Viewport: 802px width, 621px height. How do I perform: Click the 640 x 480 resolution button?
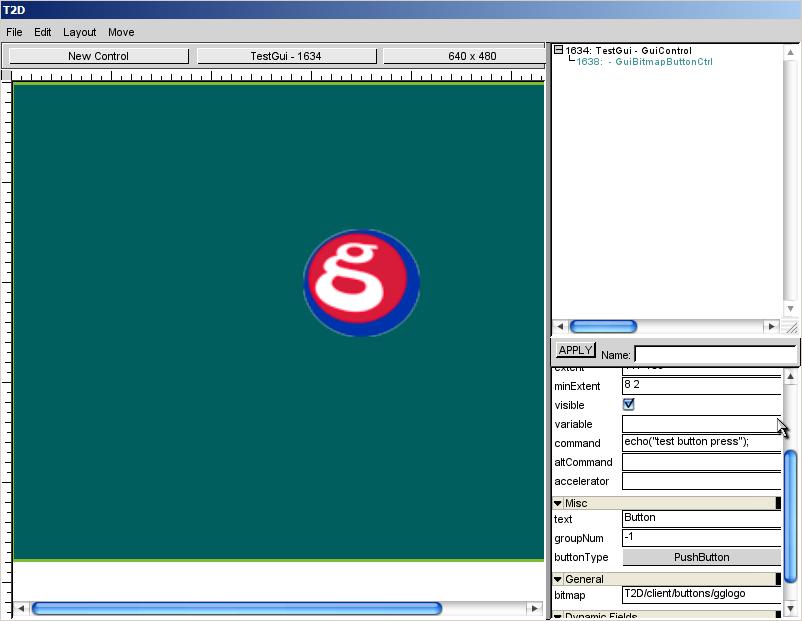464,56
